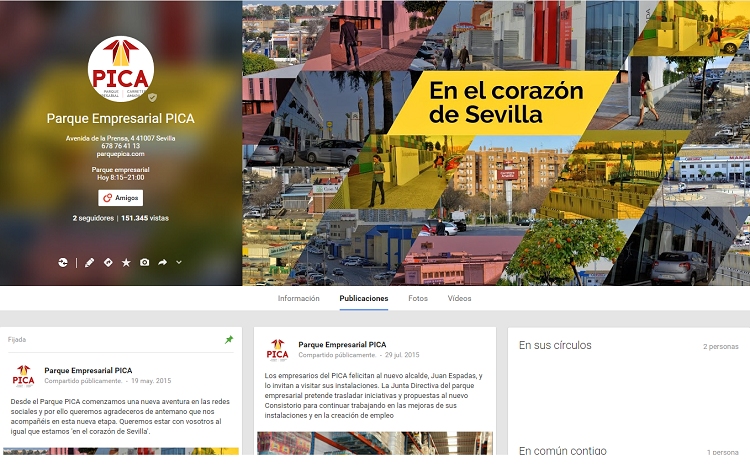Click the Parque empresarial category label
The width and height of the screenshot is (750, 468).
tap(121, 170)
